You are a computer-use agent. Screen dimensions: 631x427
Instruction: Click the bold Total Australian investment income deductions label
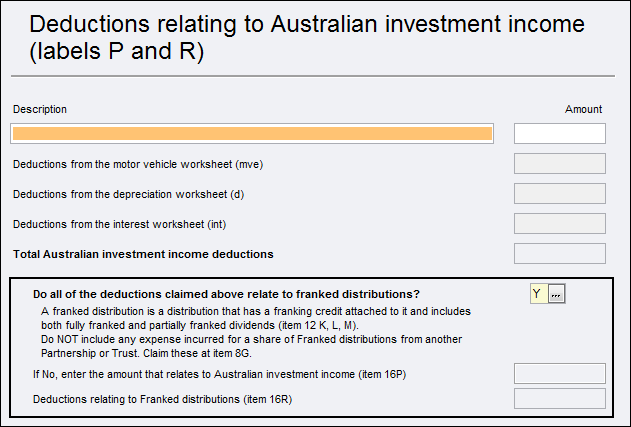click(143, 254)
